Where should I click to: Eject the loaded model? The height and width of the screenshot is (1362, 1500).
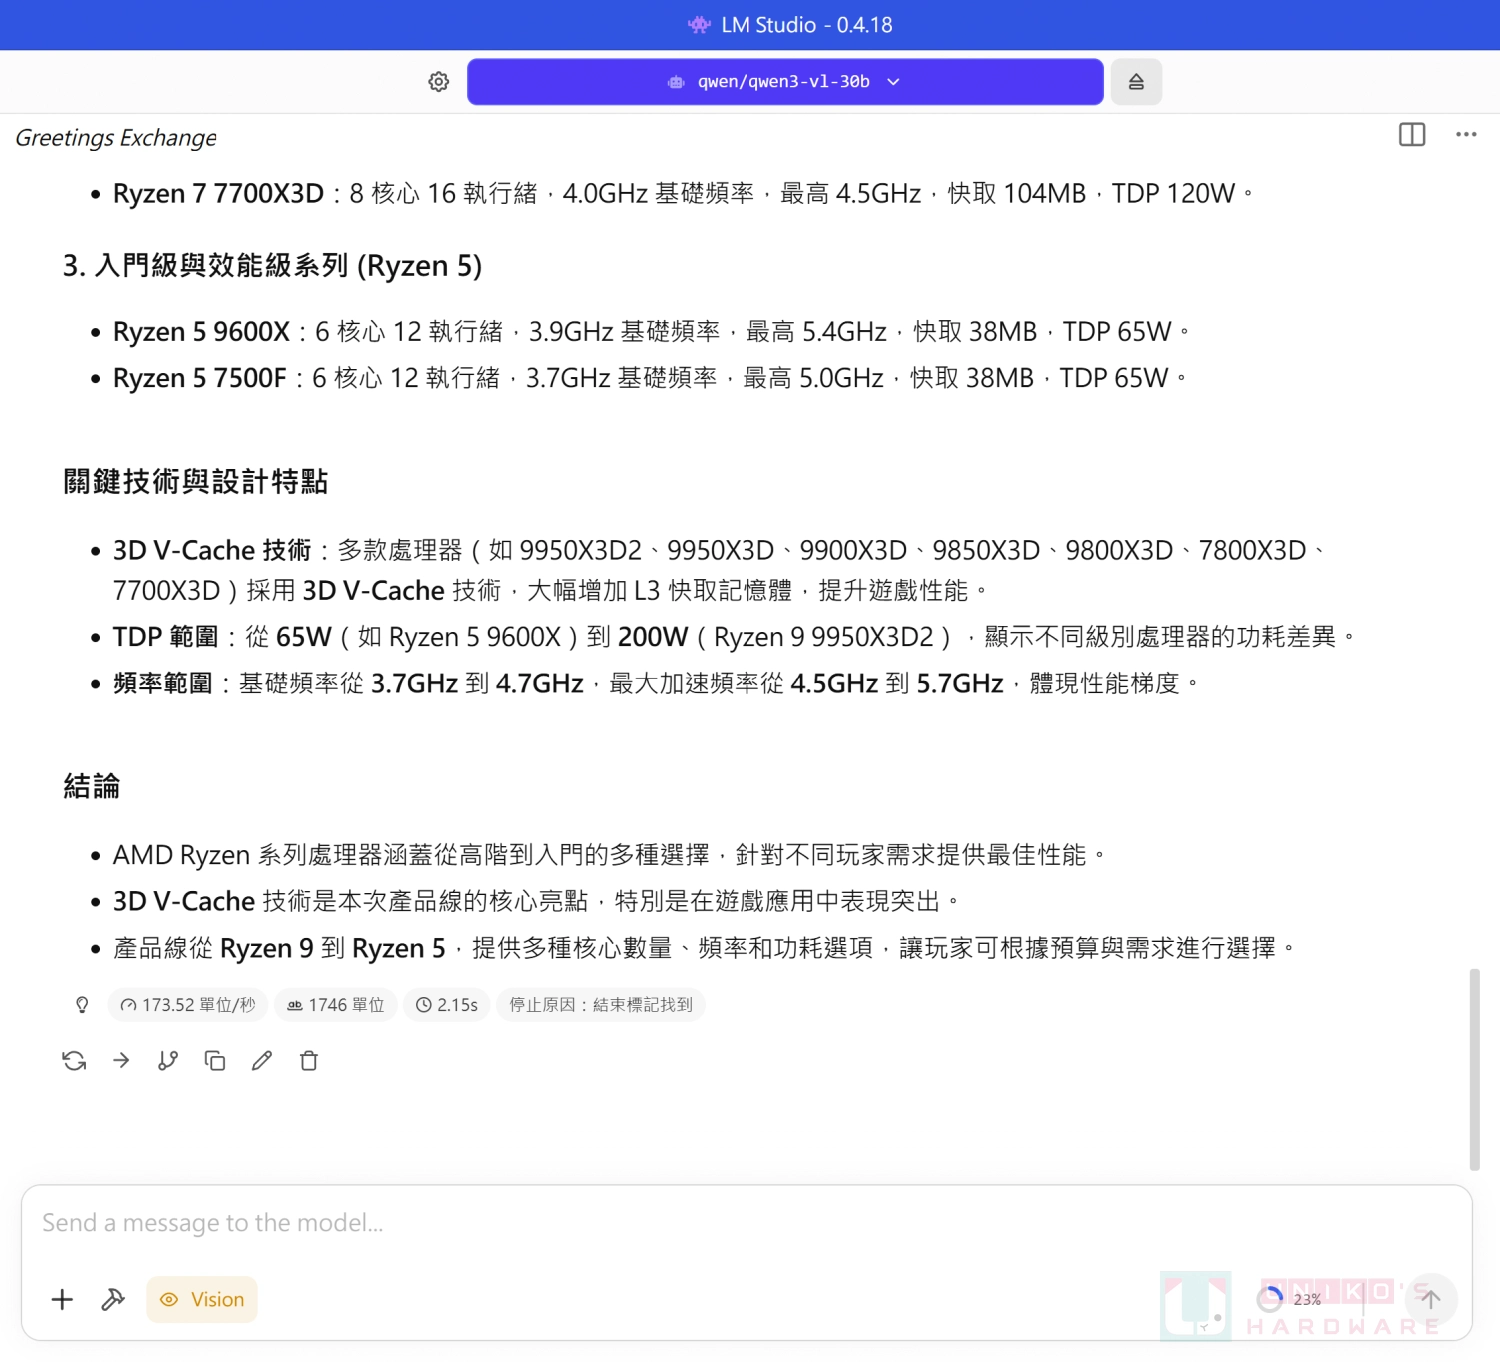(x=1136, y=82)
